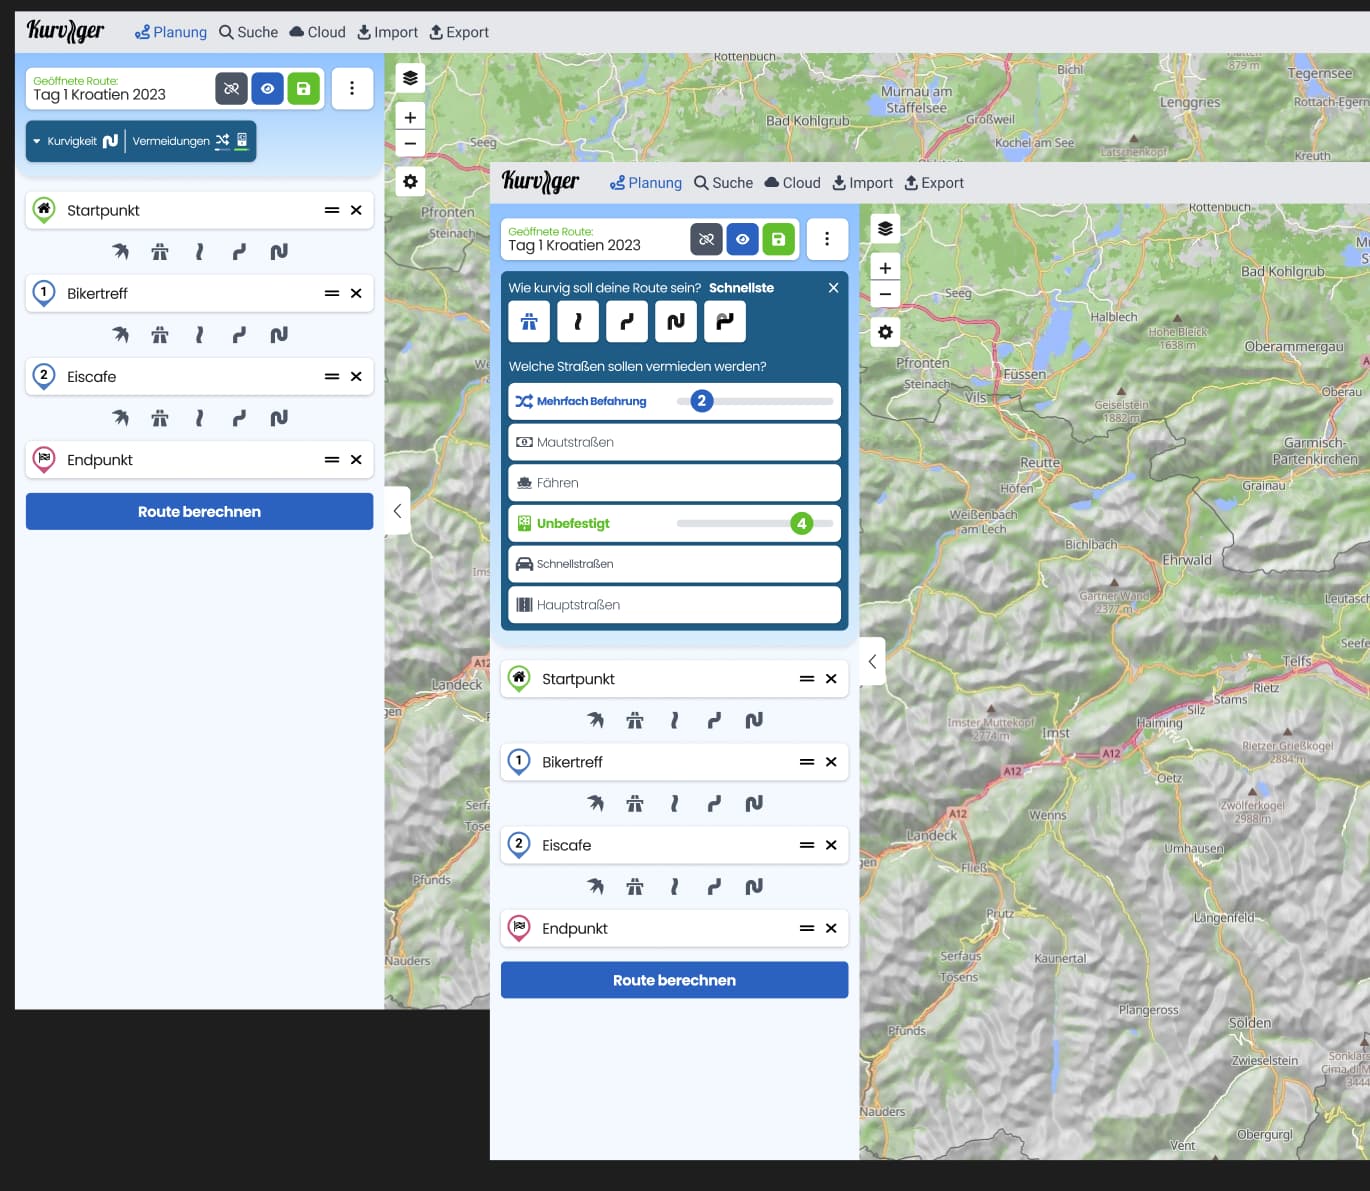Close the curviness options panel

[x=833, y=288]
